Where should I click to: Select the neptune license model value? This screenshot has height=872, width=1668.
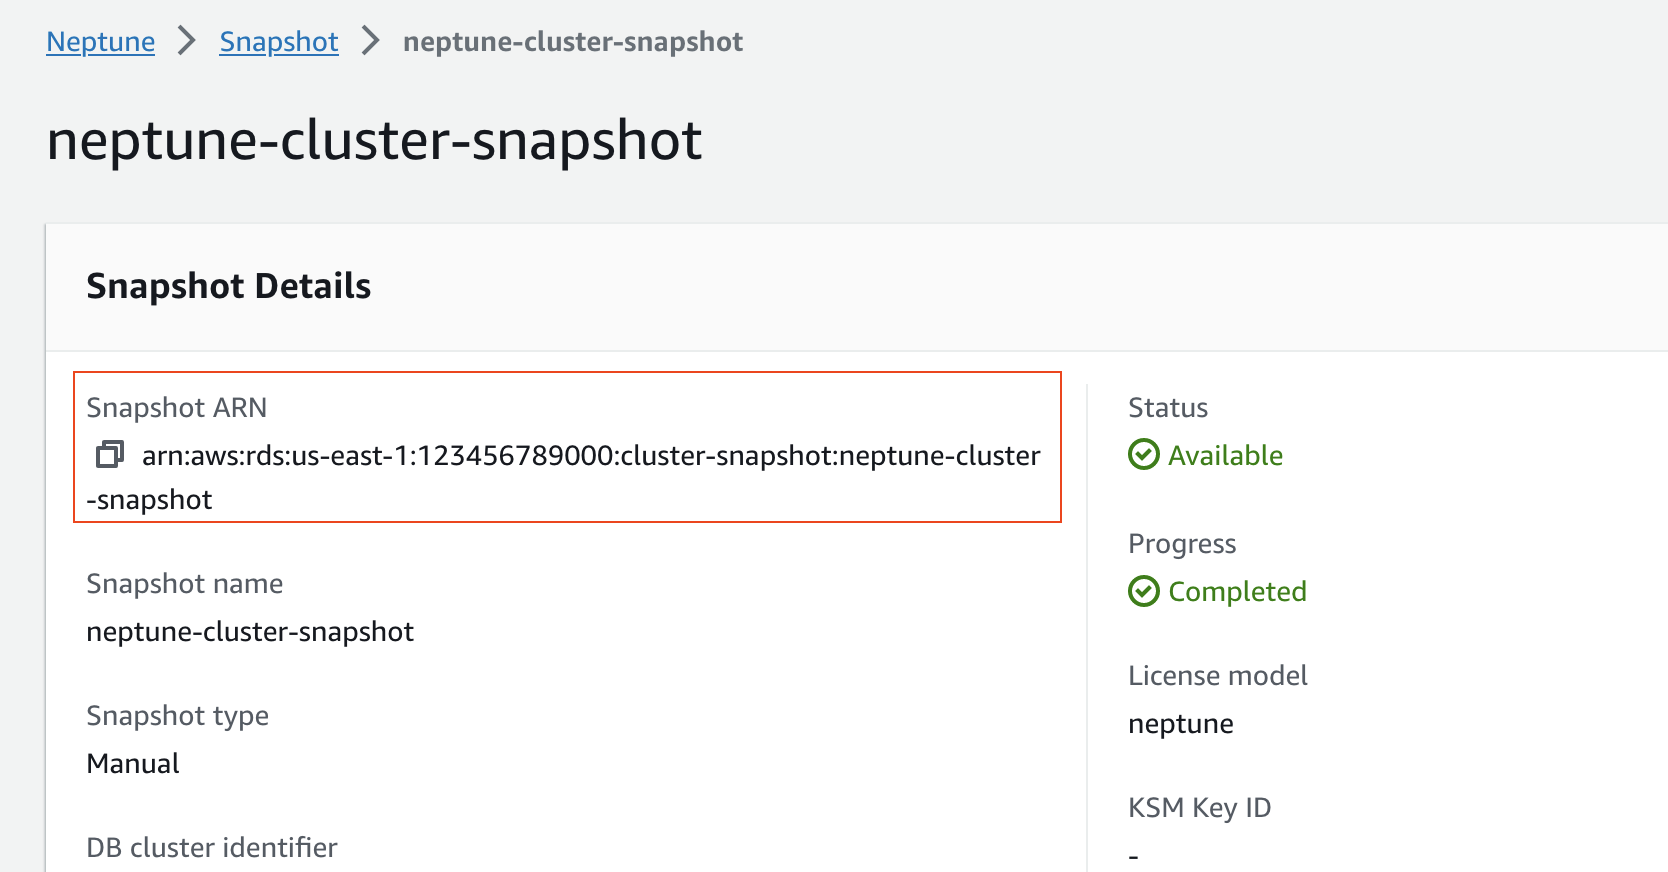[x=1181, y=723]
